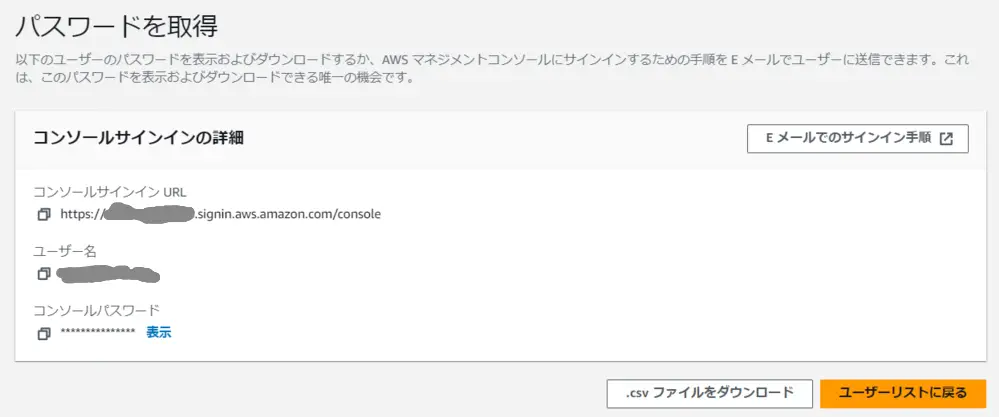Download the .csv ファイル credentials
This screenshot has width=999, height=417.
[x=710, y=393]
